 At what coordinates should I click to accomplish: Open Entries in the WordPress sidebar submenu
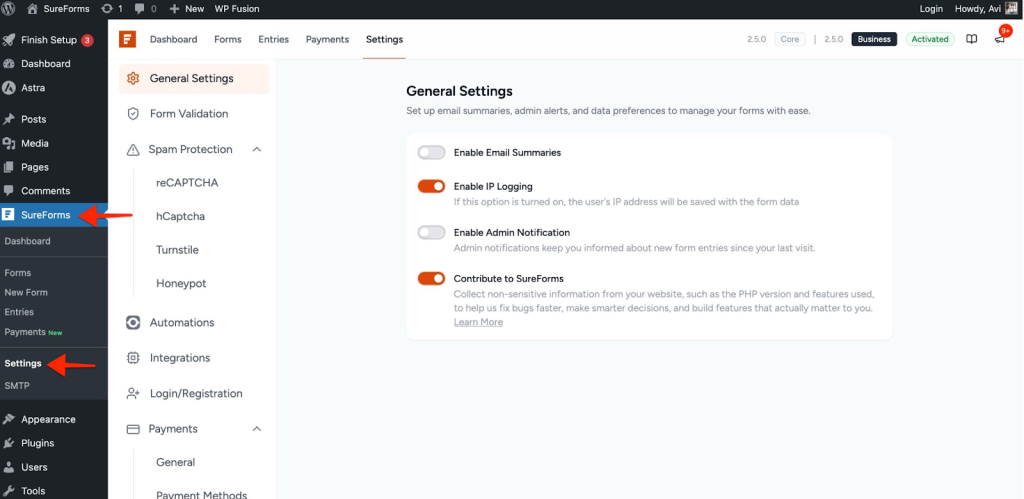[x=19, y=312]
